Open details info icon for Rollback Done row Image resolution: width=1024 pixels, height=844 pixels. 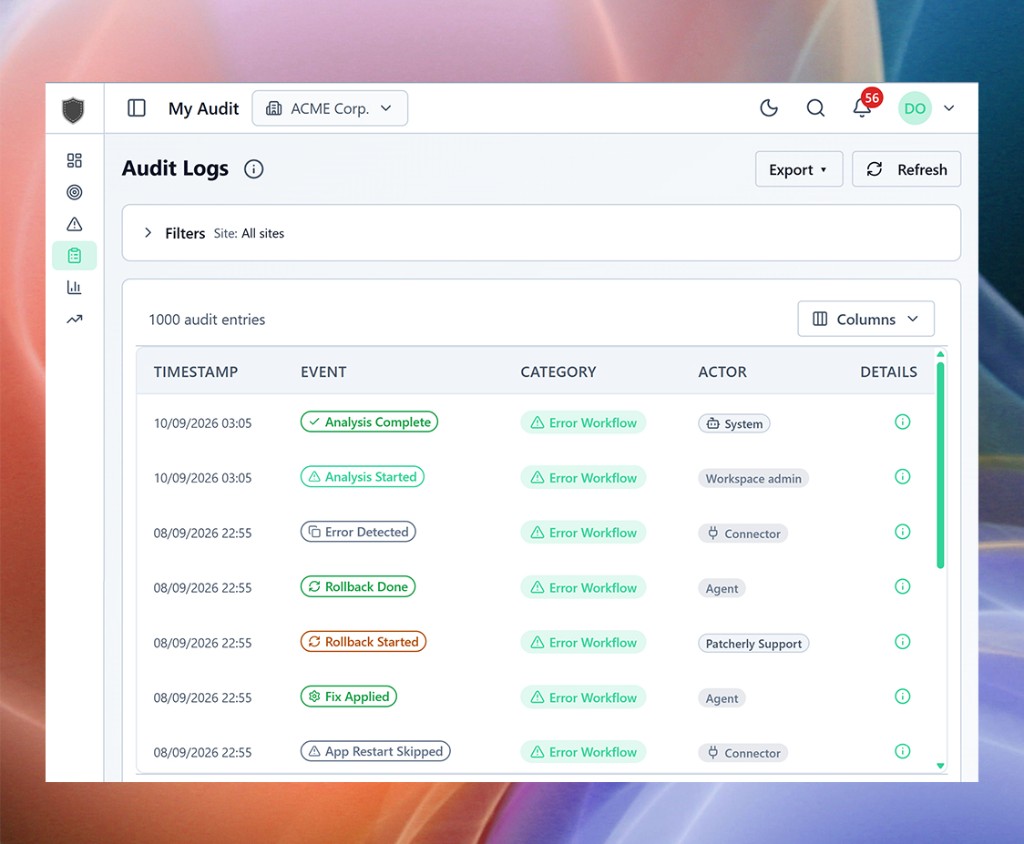(x=902, y=587)
